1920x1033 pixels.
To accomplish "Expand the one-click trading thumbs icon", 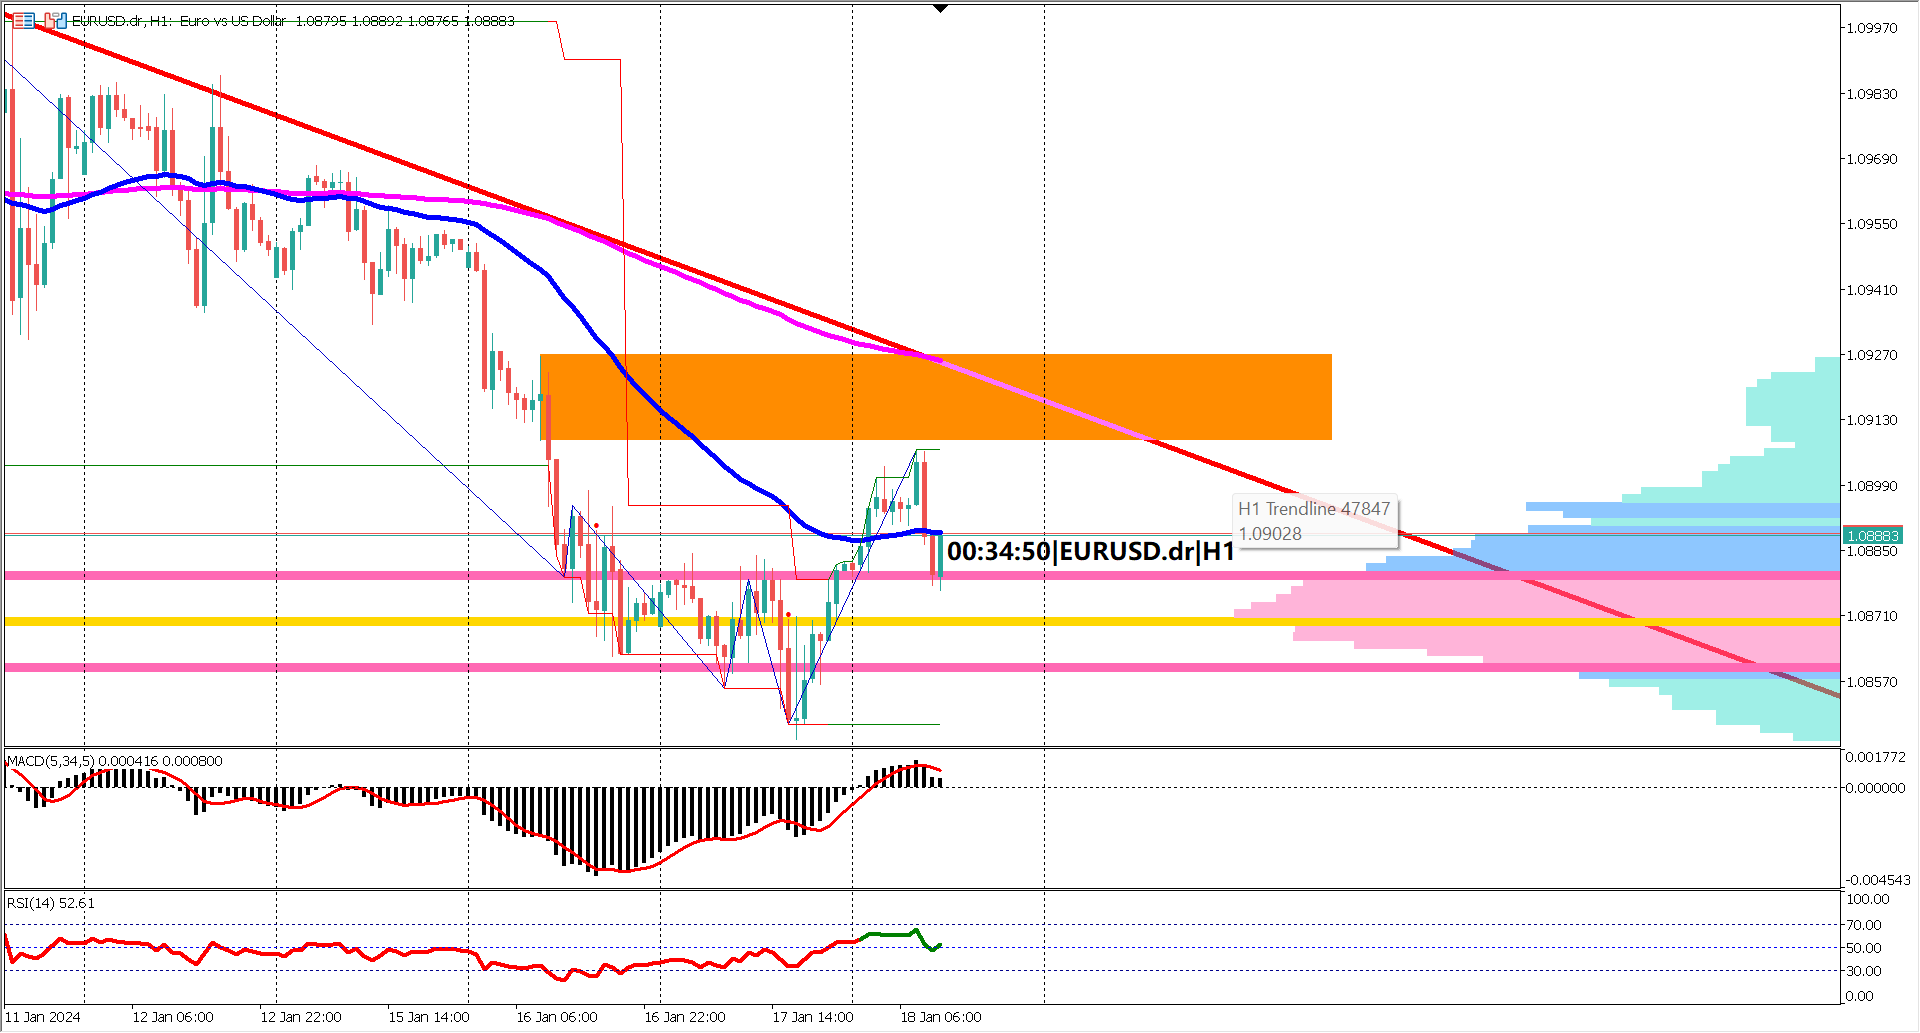I will coord(56,21).
